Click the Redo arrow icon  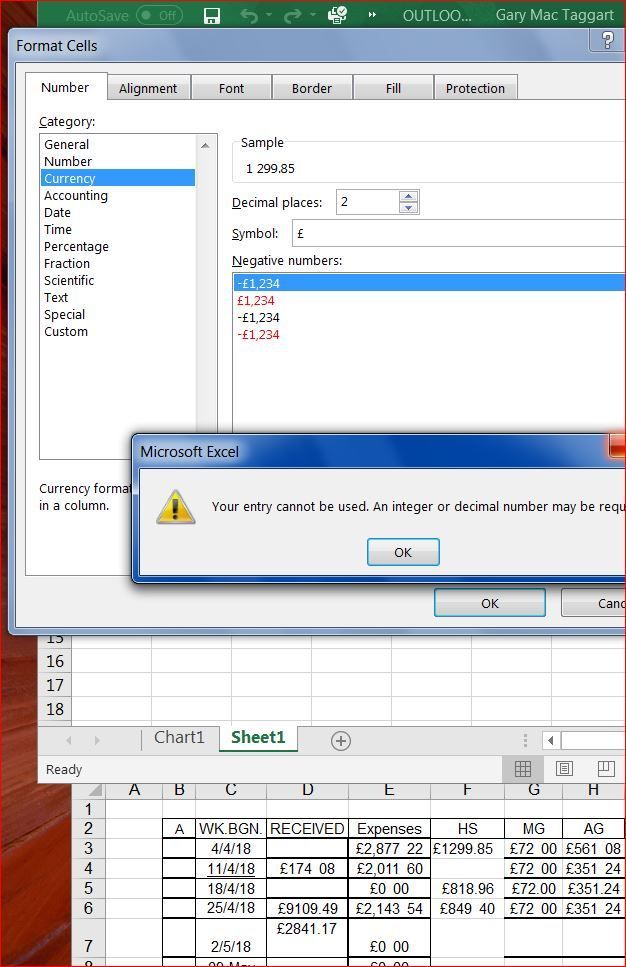pyautogui.click(x=292, y=15)
